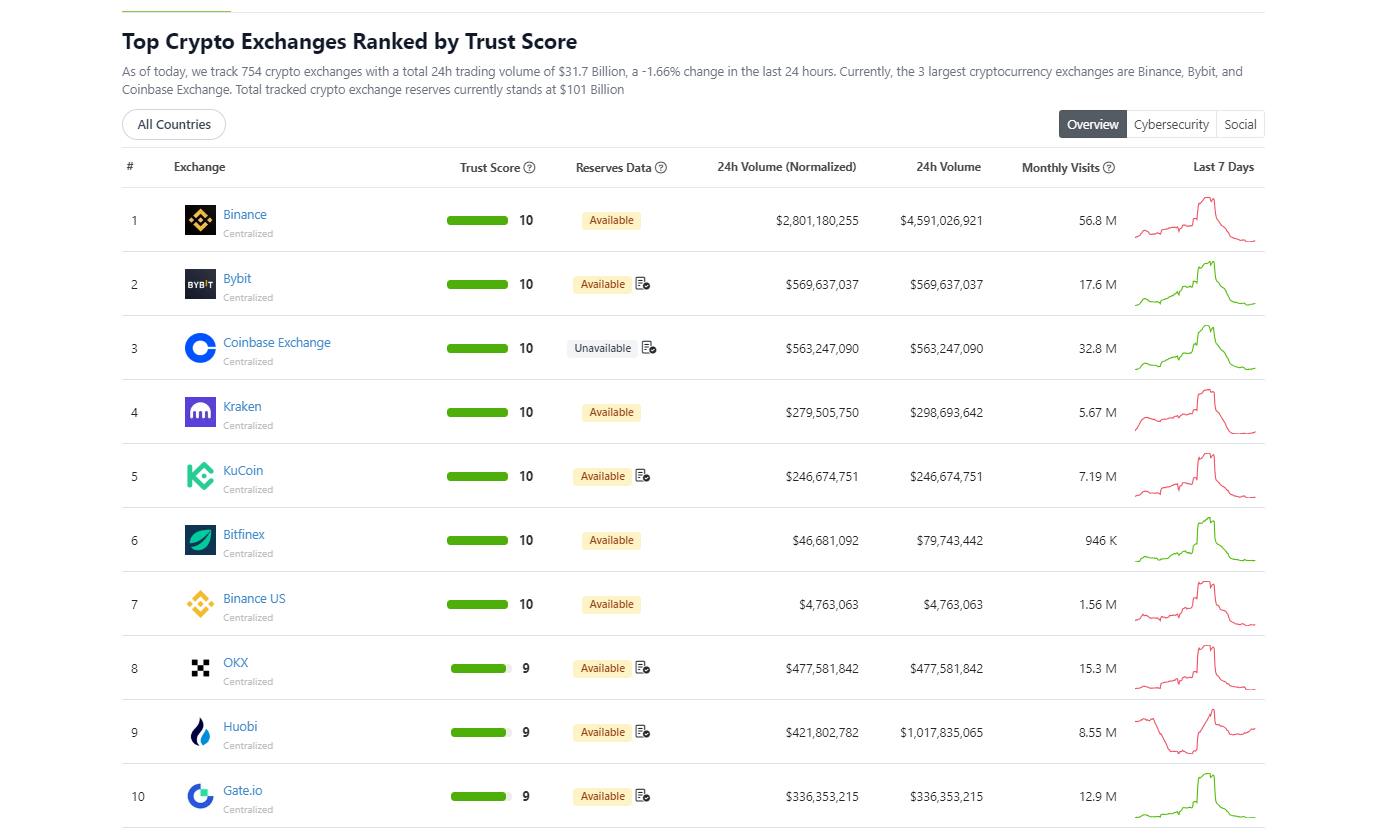Open the Bitfinex exchange link
Viewport: 1398px width, 834px height.
244,535
